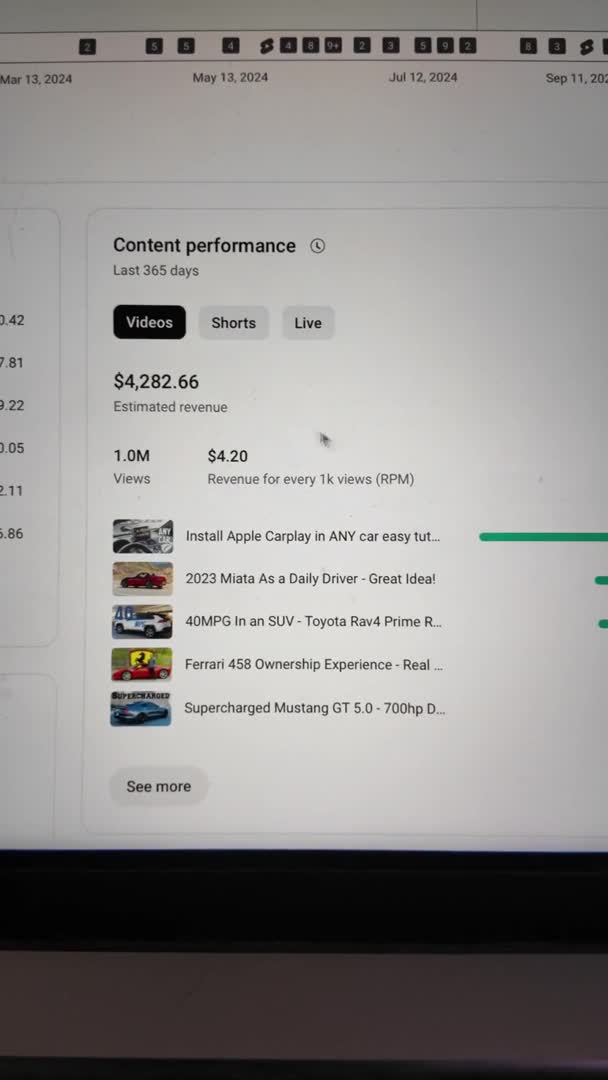Switch to the Live tab

[307, 322]
